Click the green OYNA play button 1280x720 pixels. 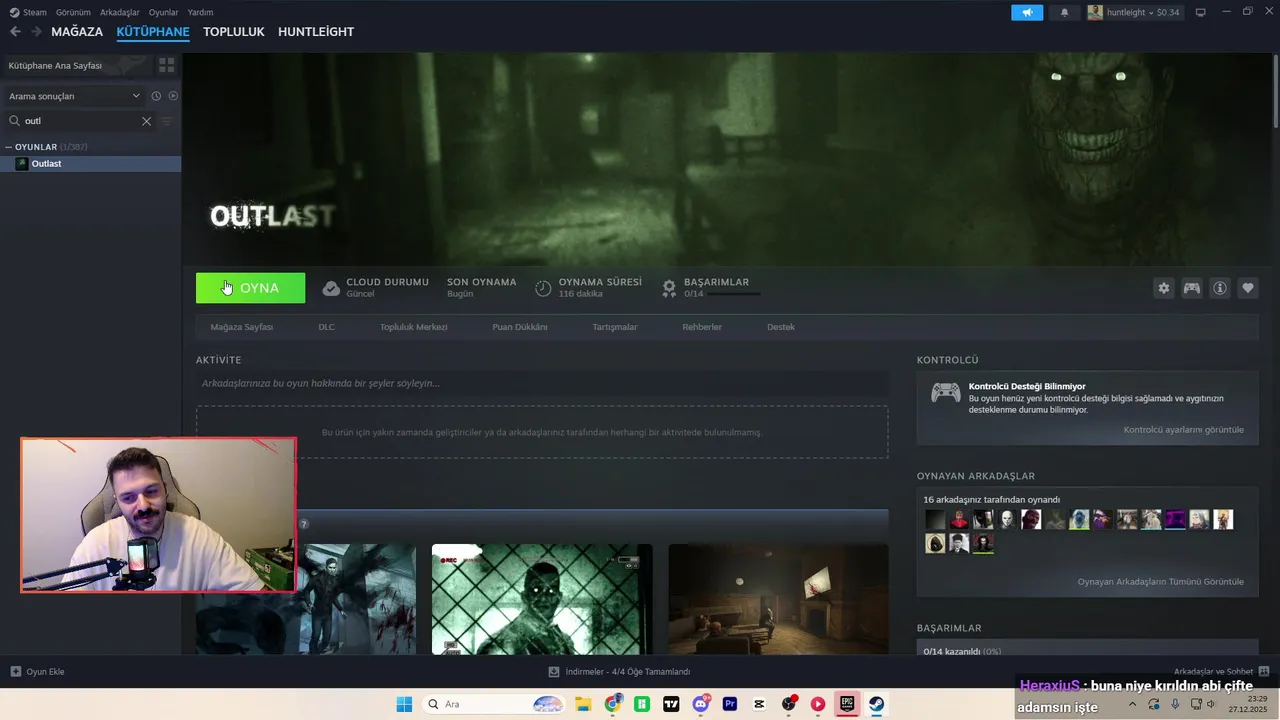(x=250, y=288)
